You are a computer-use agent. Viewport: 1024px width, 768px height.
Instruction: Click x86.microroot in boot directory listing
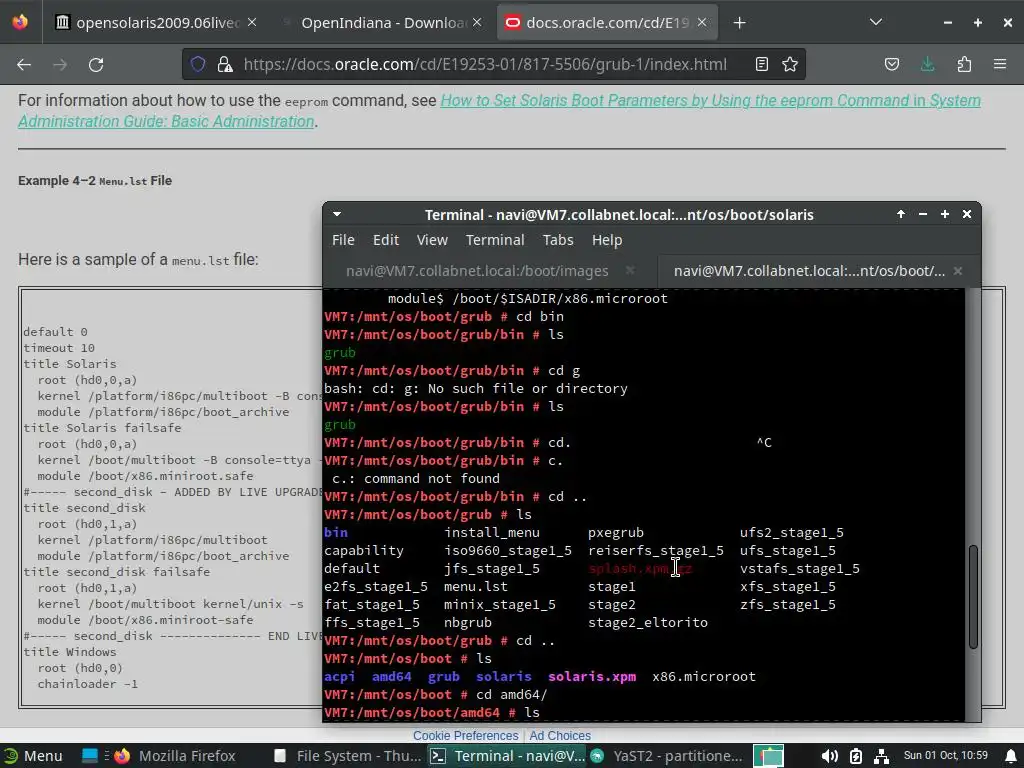(x=704, y=677)
